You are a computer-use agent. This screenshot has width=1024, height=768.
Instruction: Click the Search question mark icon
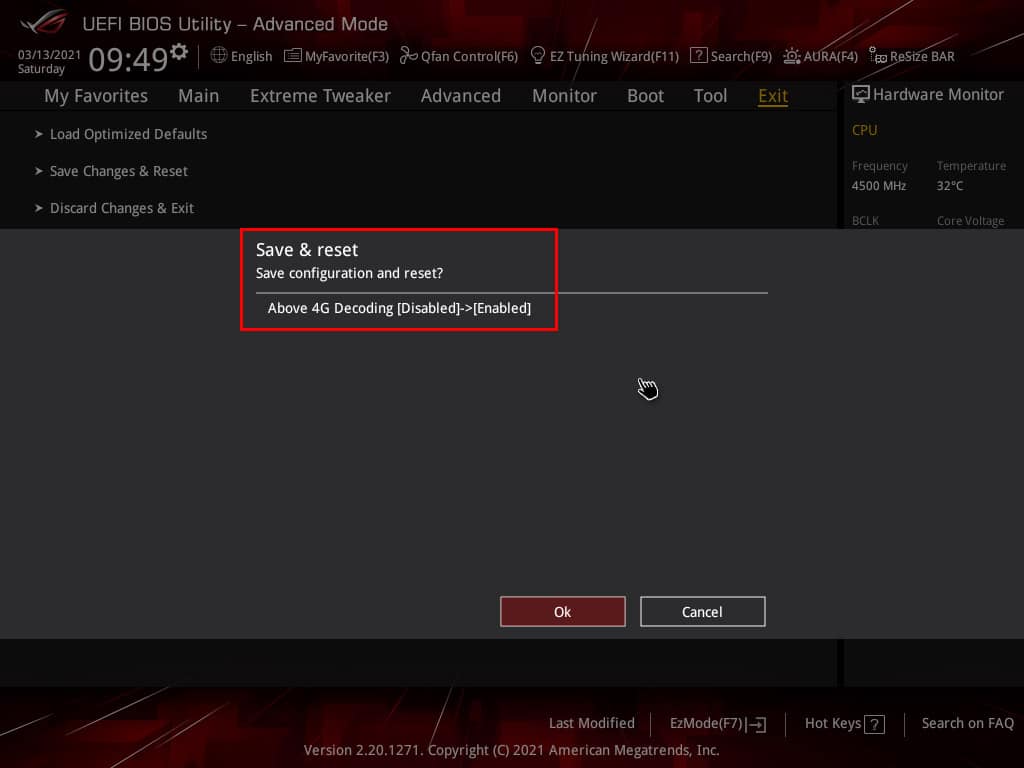698,56
